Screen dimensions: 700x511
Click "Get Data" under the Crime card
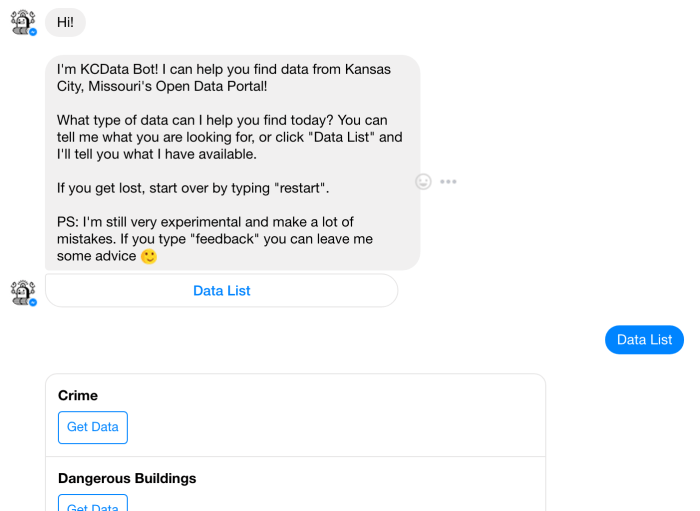tap(92, 427)
